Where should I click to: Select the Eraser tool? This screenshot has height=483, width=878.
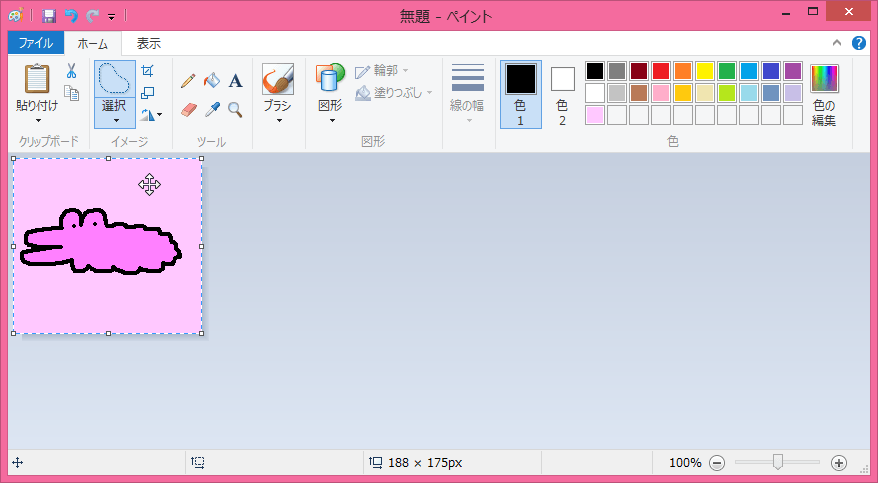click(189, 110)
